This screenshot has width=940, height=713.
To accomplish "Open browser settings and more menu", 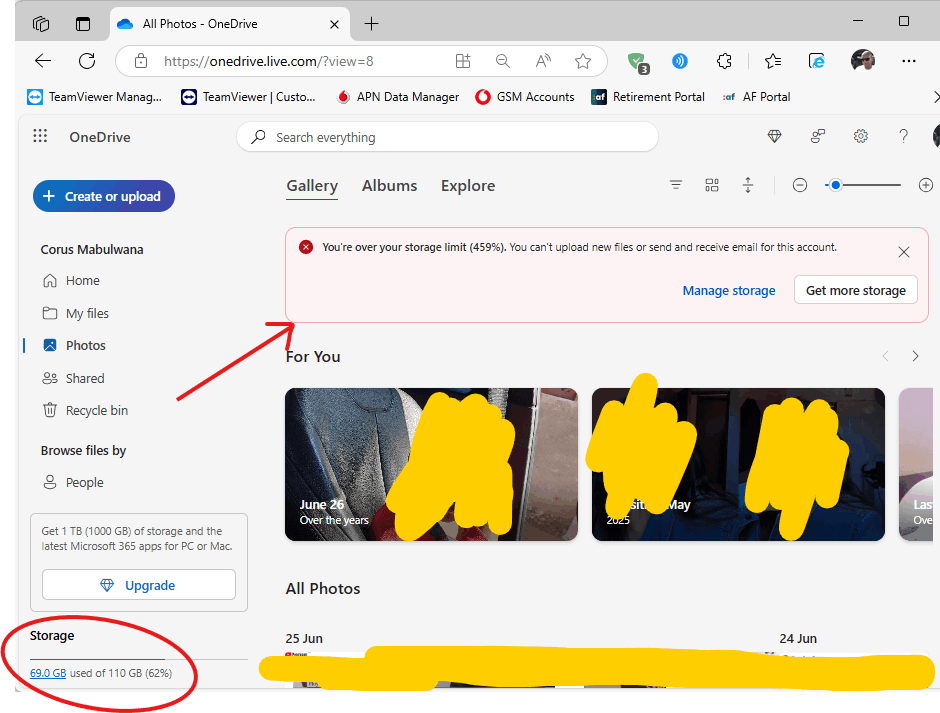I will coord(909,61).
